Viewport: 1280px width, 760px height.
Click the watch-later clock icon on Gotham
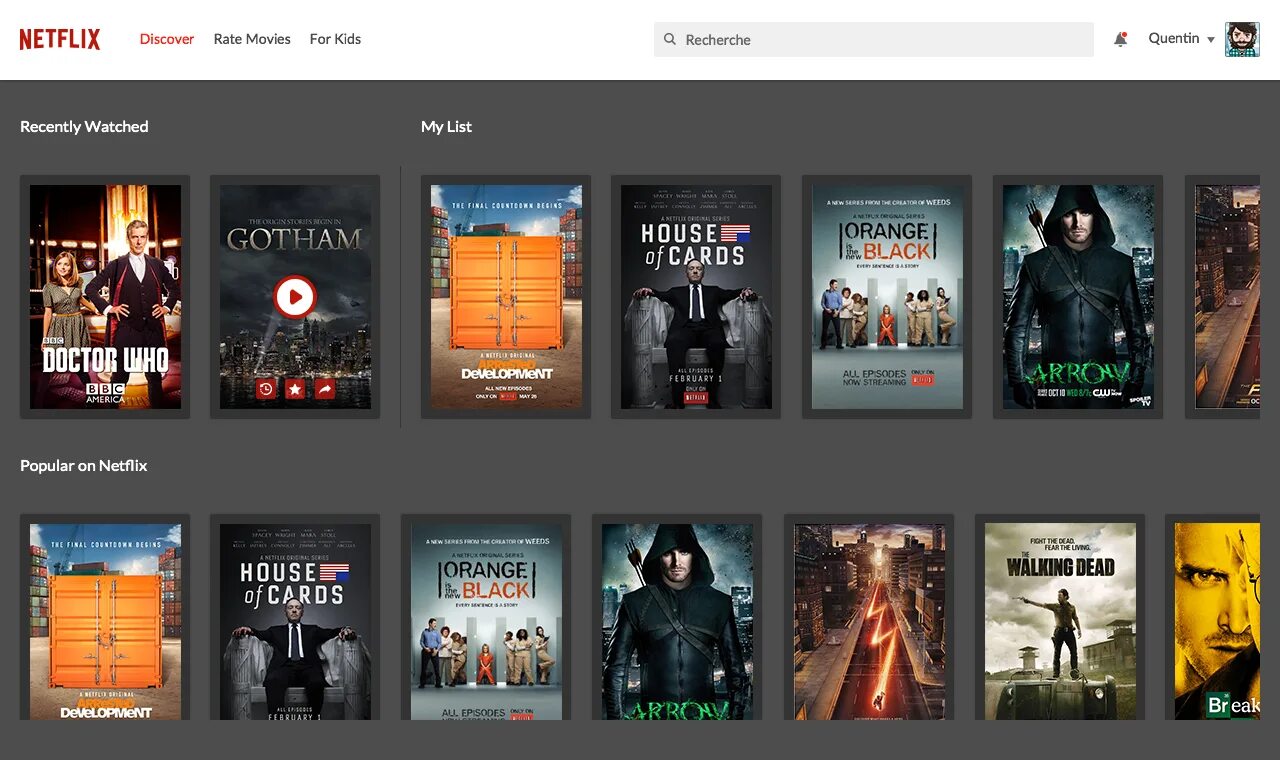[x=265, y=389]
